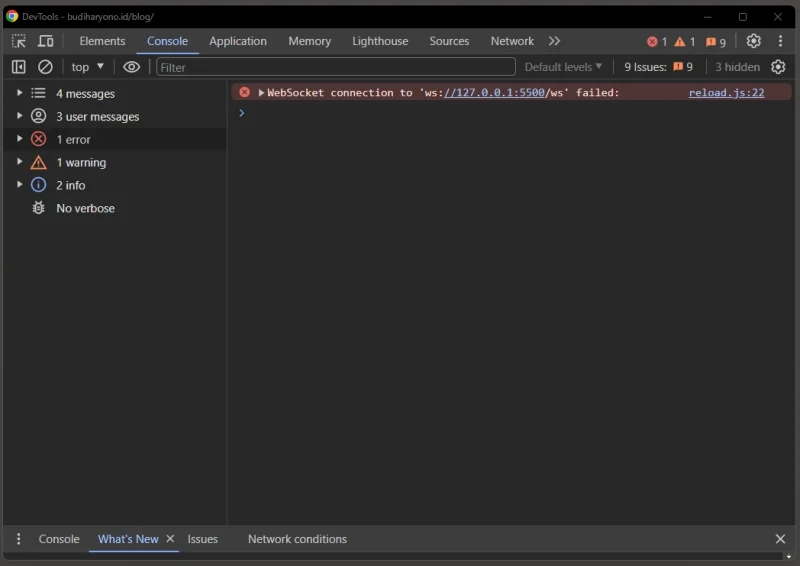Focus the Filter input field
This screenshot has height=566, width=800.
click(336, 67)
